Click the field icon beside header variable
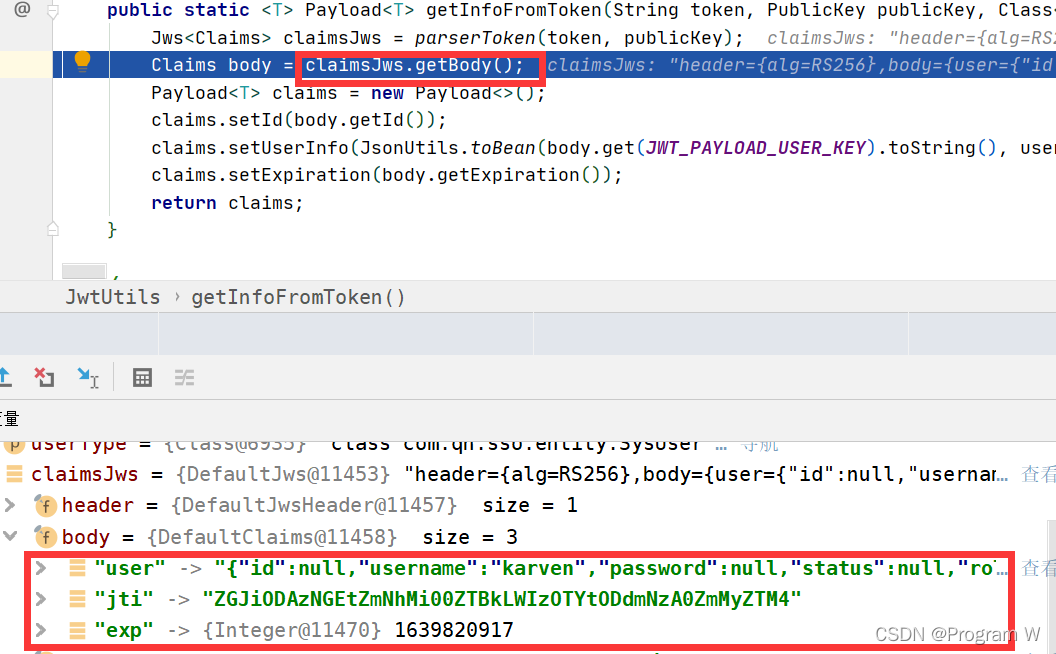Image resolution: width=1056 pixels, height=654 pixels. tap(45, 505)
